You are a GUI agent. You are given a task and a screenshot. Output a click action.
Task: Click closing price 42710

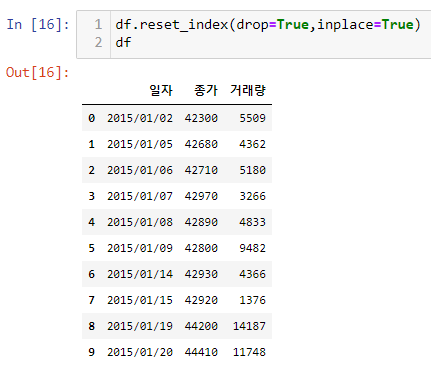[x=201, y=170]
